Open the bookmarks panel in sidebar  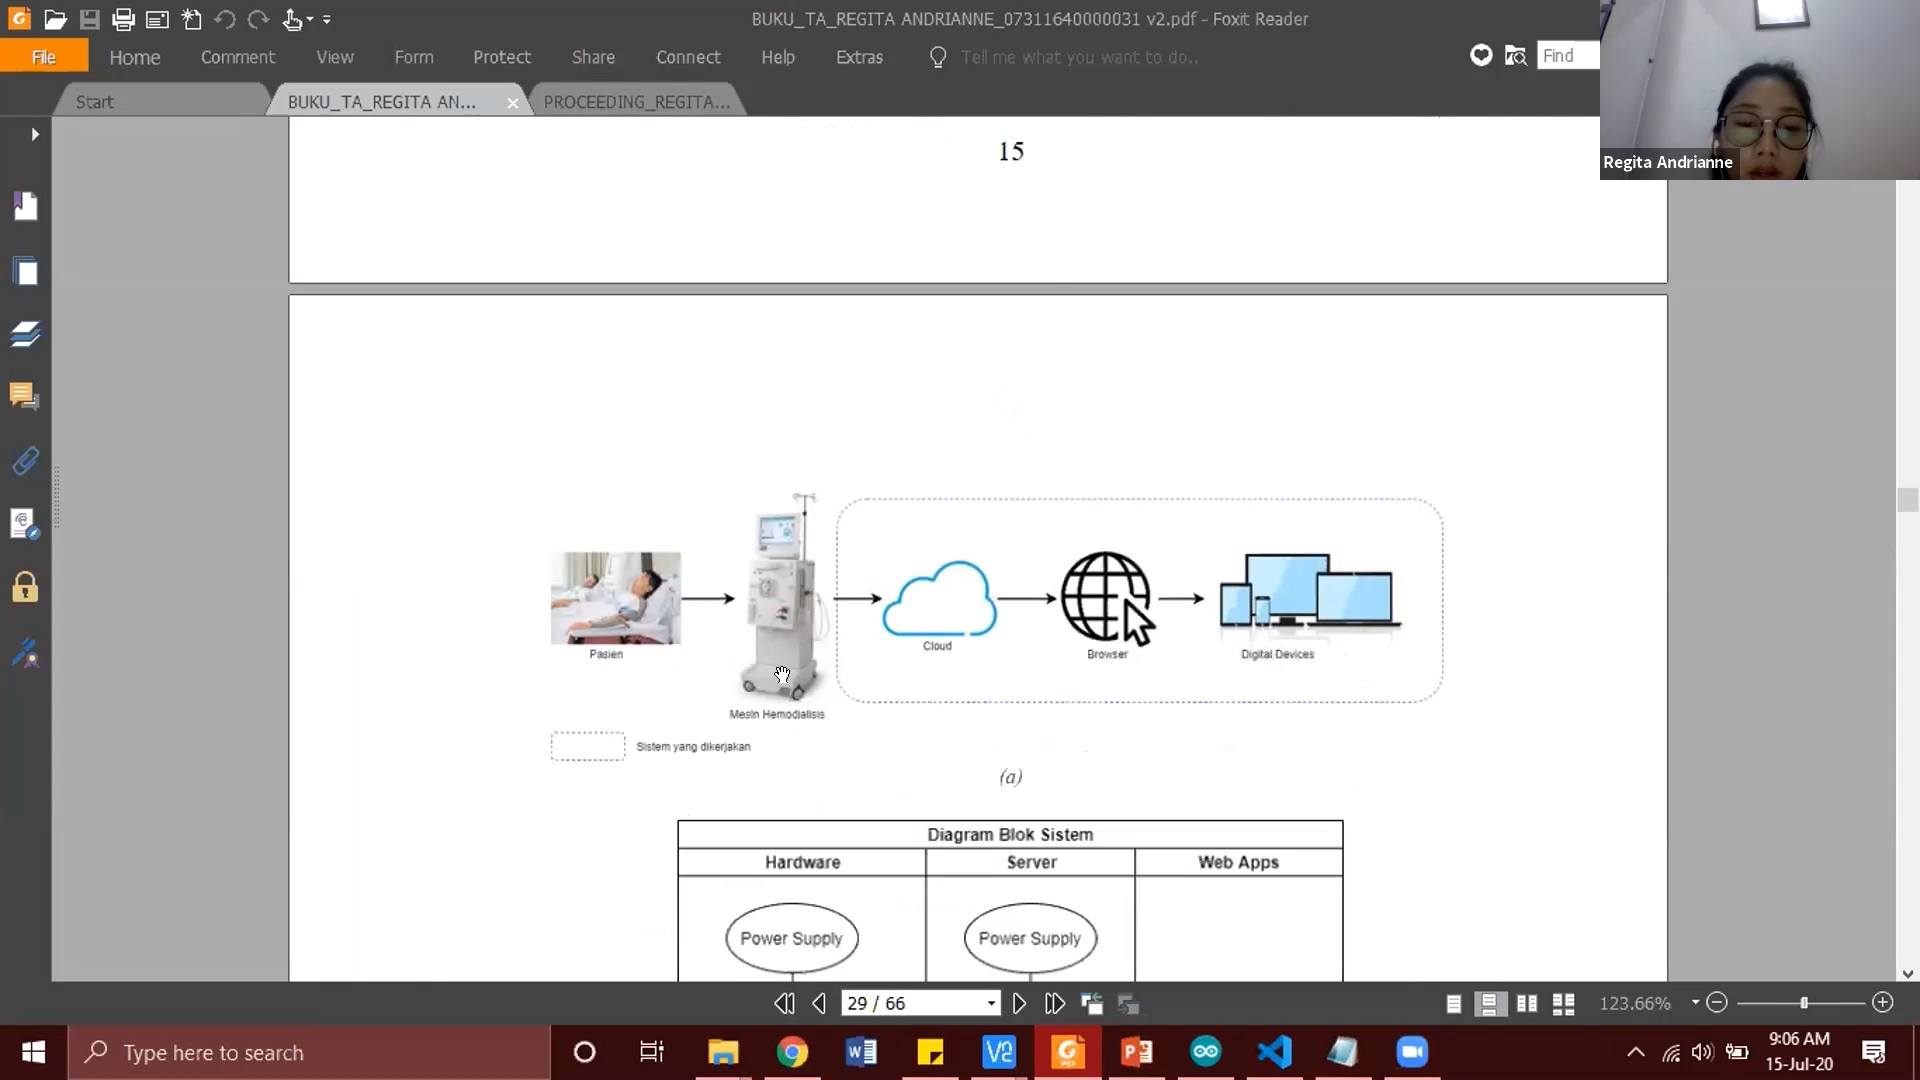25,206
